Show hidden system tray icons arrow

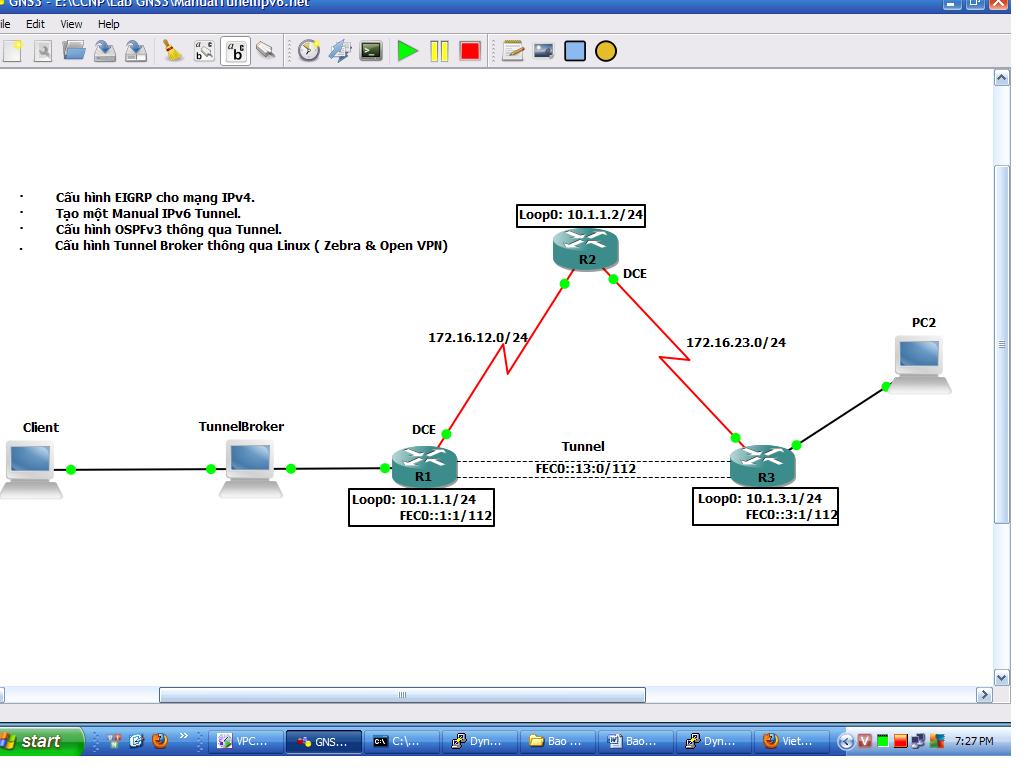click(845, 741)
